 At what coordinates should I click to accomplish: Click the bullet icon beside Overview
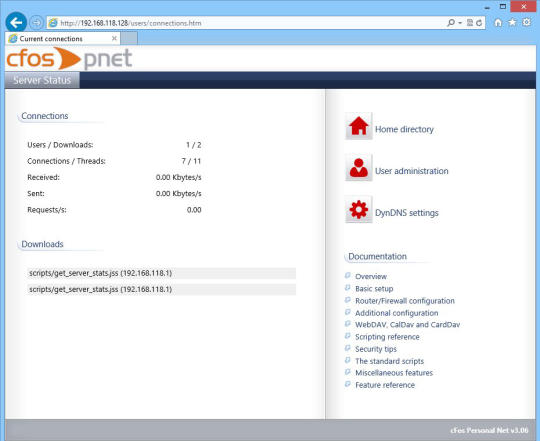pos(347,275)
